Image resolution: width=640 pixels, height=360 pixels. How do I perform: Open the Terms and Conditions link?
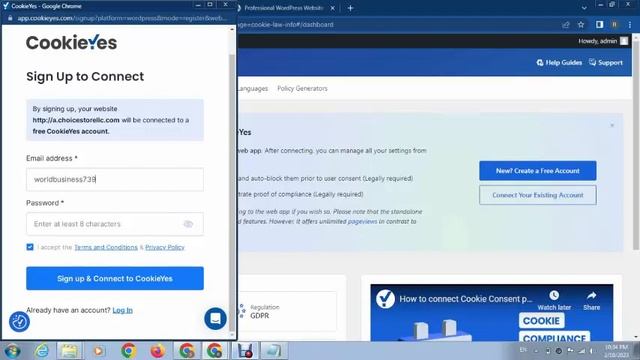click(106, 247)
